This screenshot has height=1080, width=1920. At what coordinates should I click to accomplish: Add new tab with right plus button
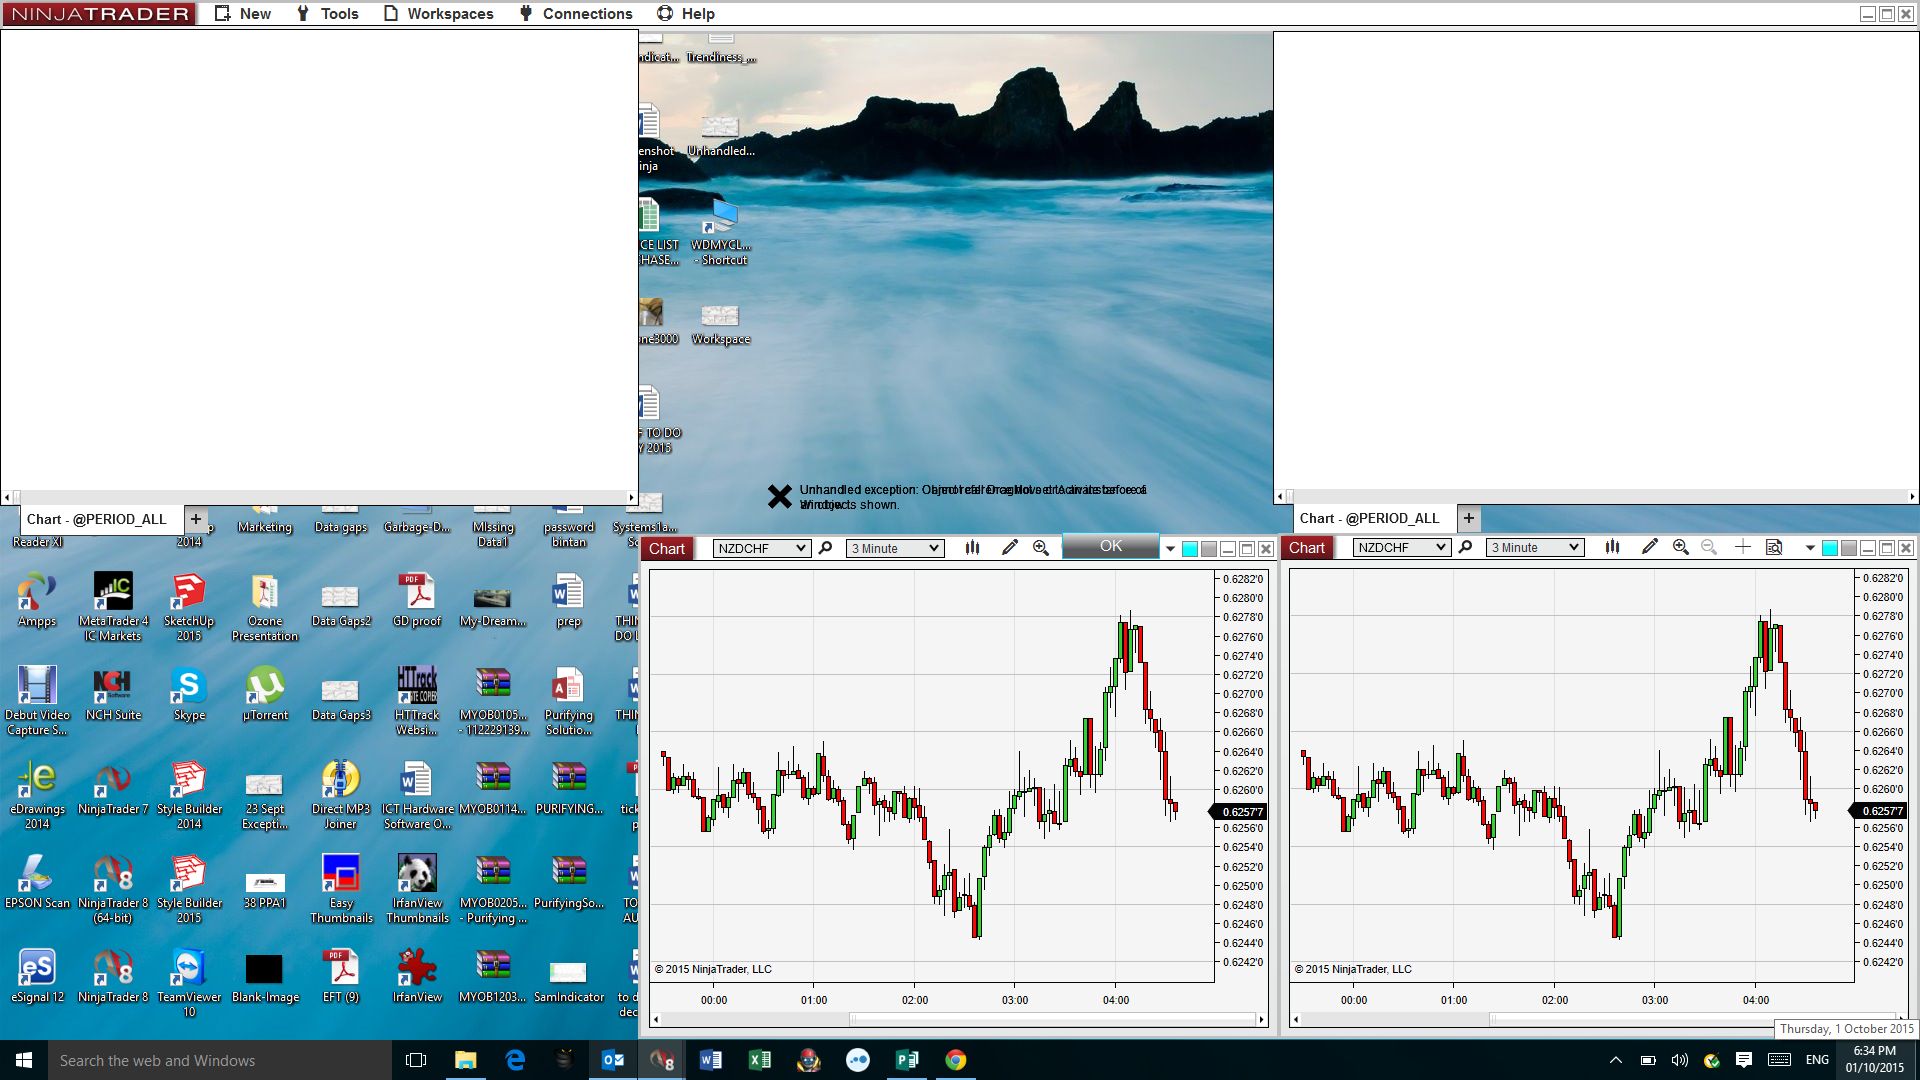[1468, 518]
